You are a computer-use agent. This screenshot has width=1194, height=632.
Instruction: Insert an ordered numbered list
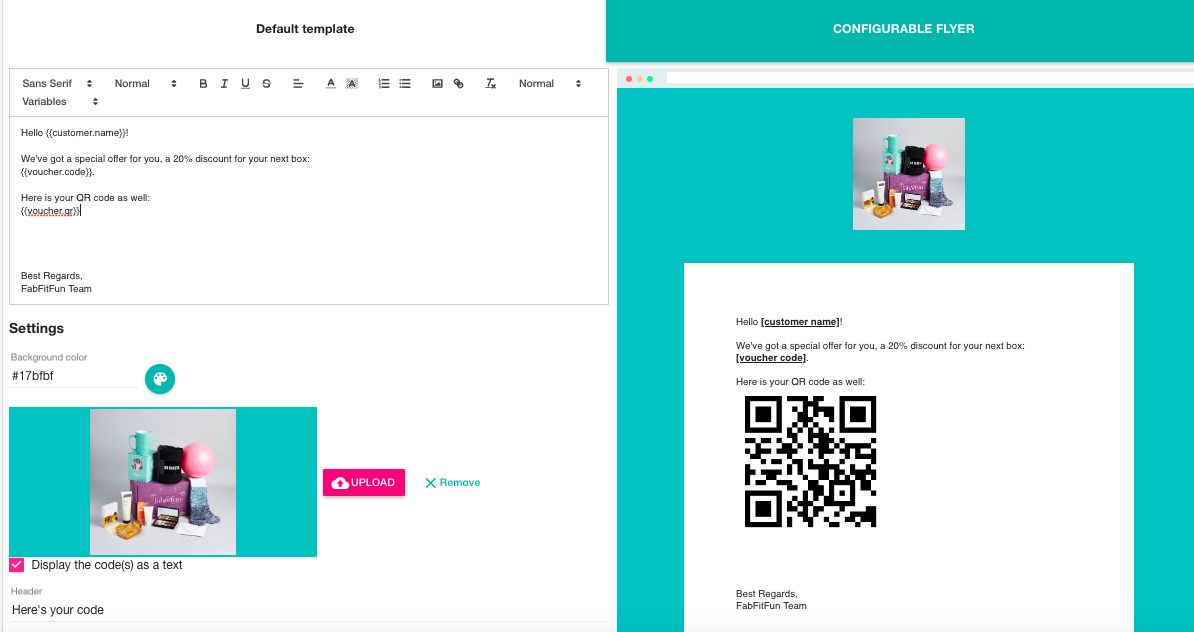[384, 84]
